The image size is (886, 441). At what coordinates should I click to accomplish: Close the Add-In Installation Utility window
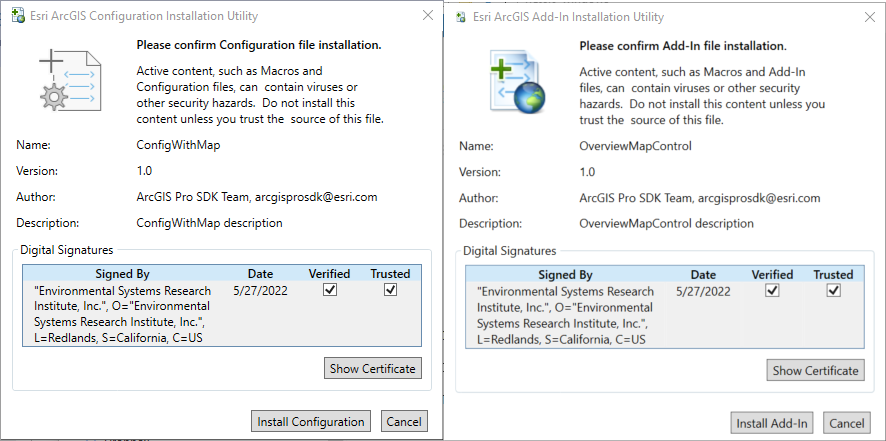[x=870, y=17]
